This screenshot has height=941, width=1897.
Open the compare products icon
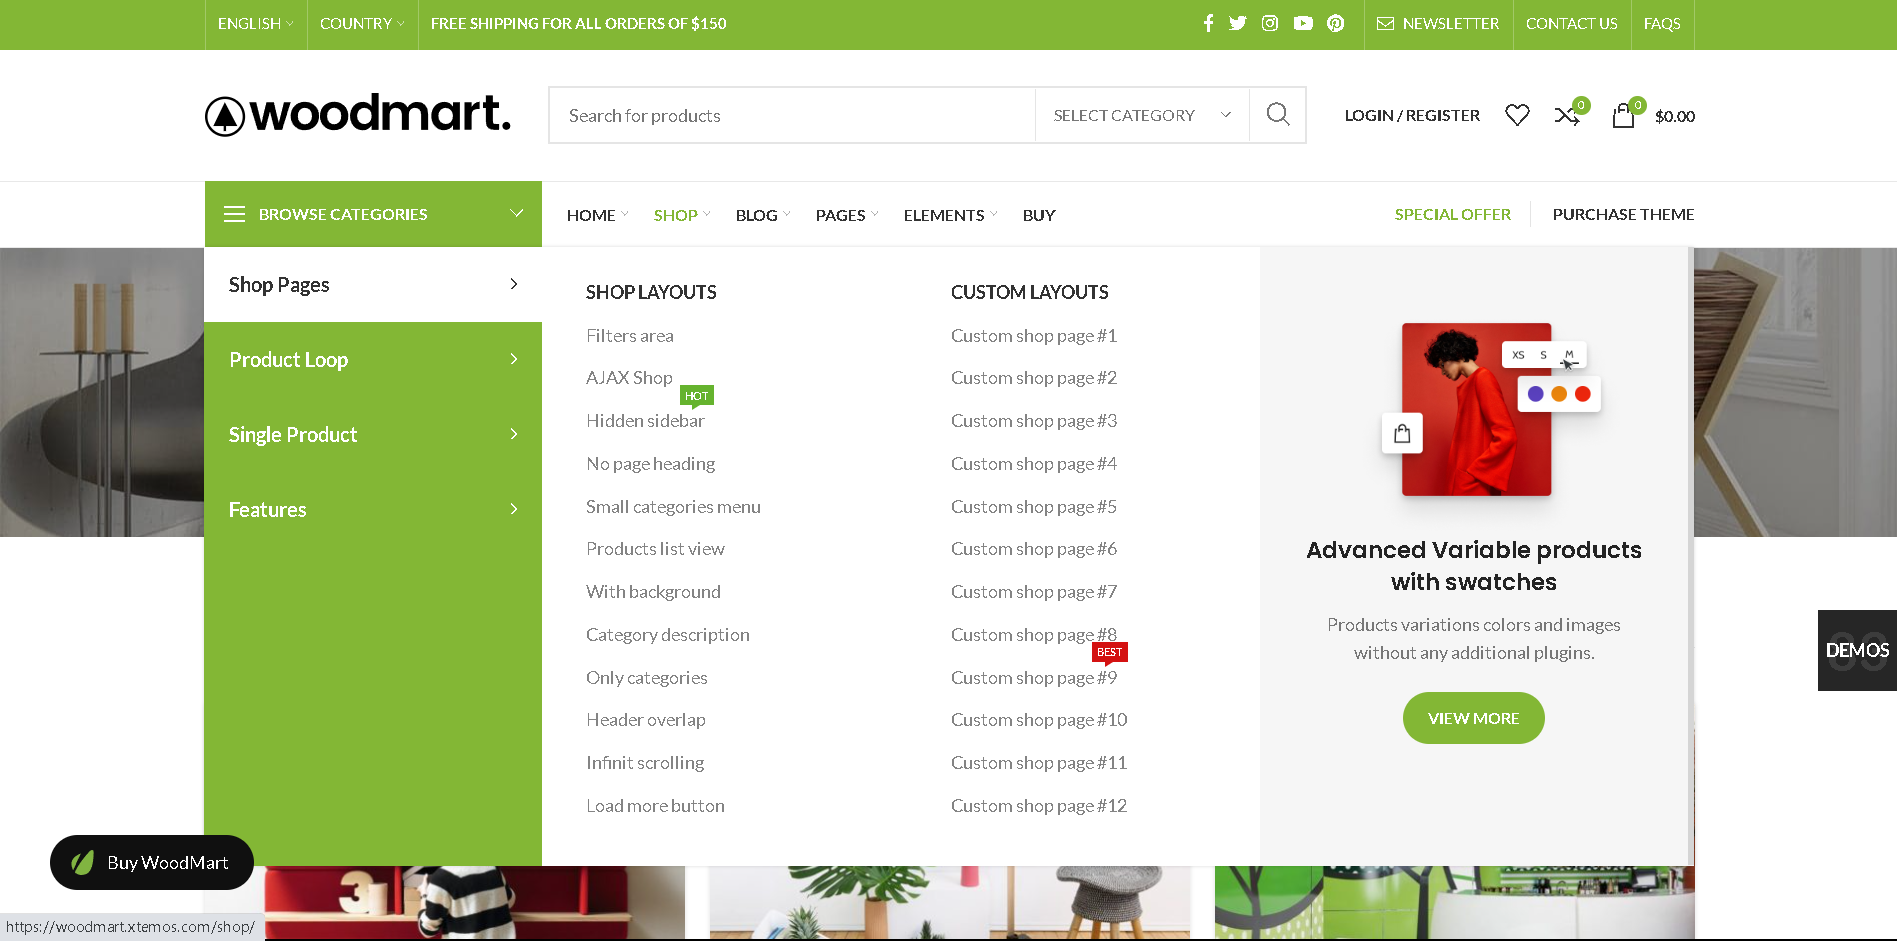pos(1566,116)
